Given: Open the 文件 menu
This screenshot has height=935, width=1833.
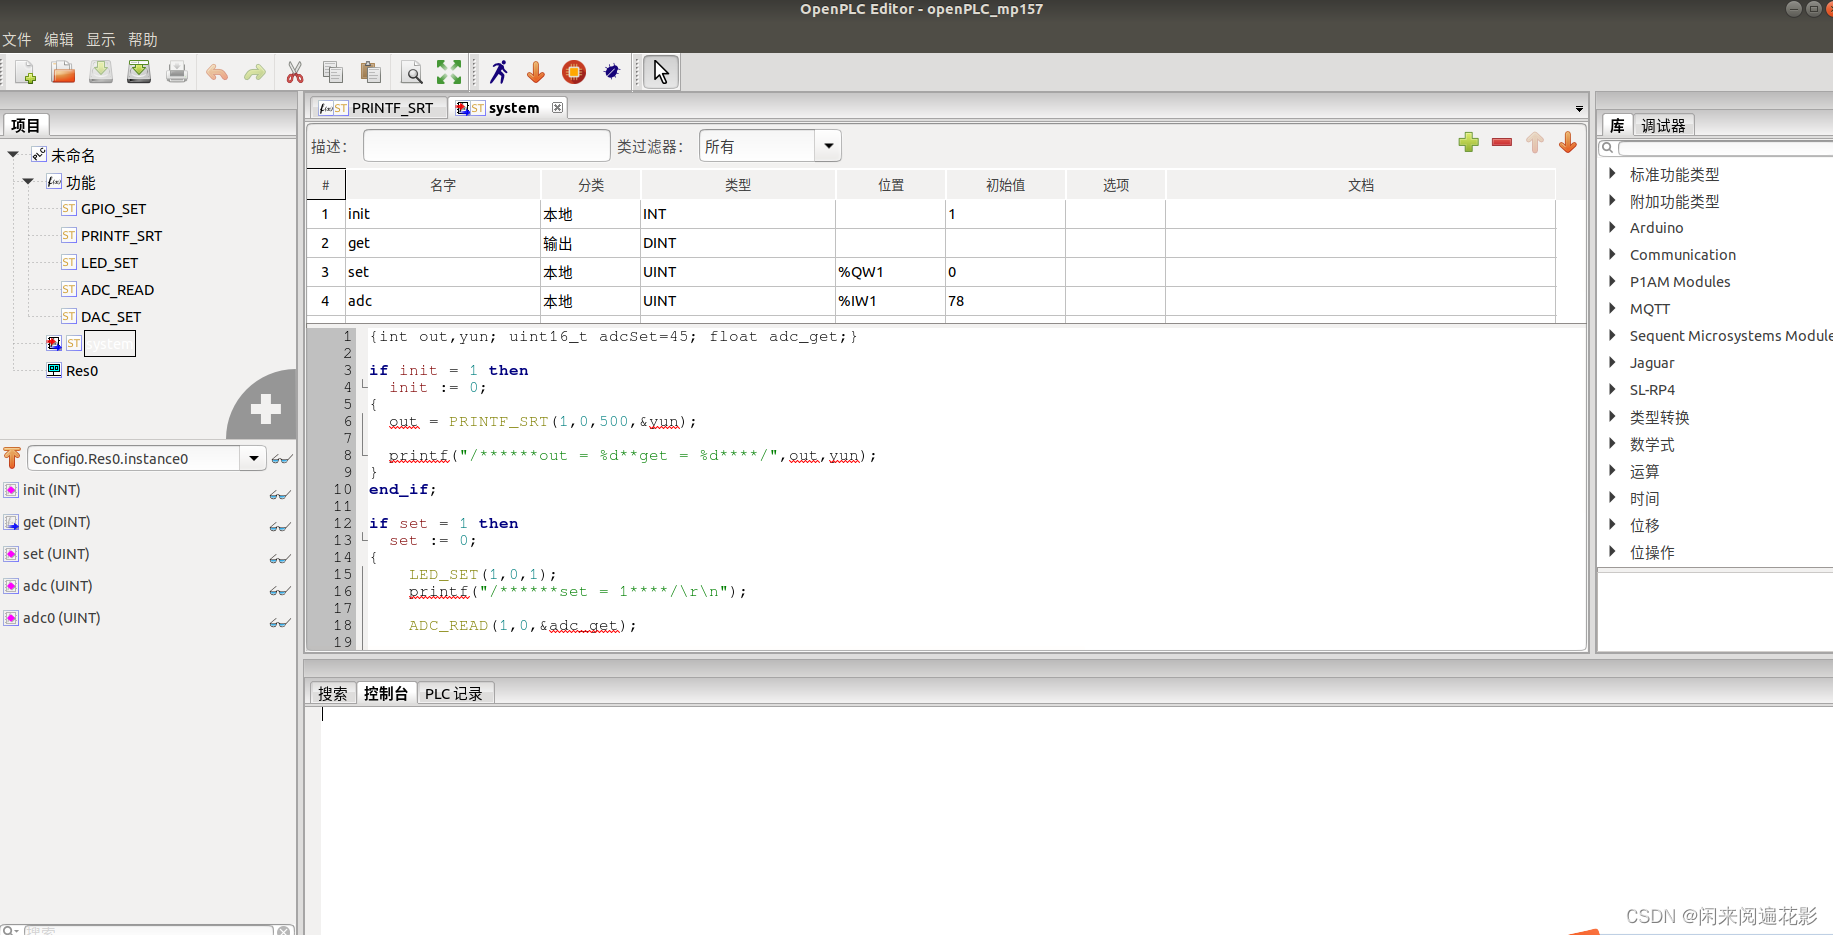Looking at the screenshot, I should (x=17, y=39).
